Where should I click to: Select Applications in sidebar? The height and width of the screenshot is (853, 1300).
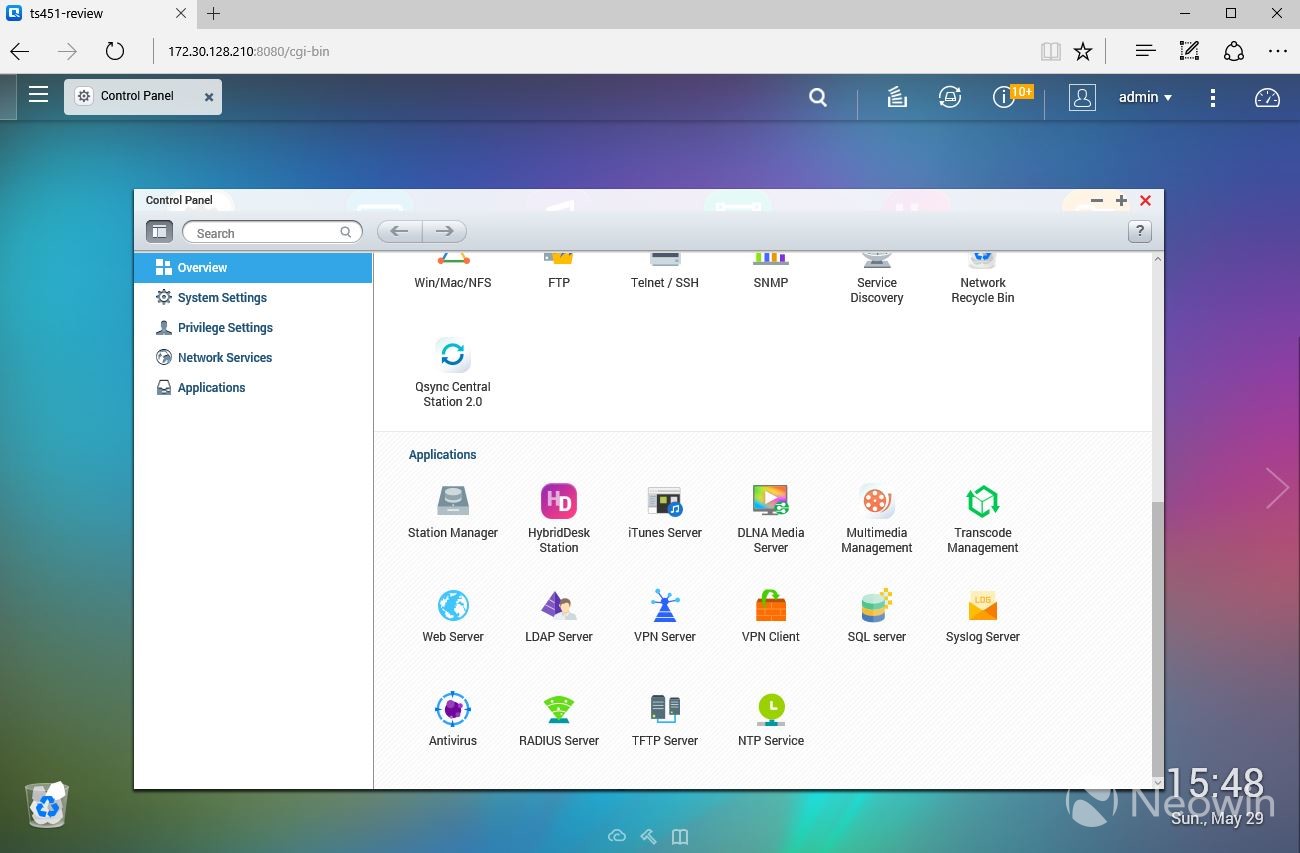(x=253, y=388)
